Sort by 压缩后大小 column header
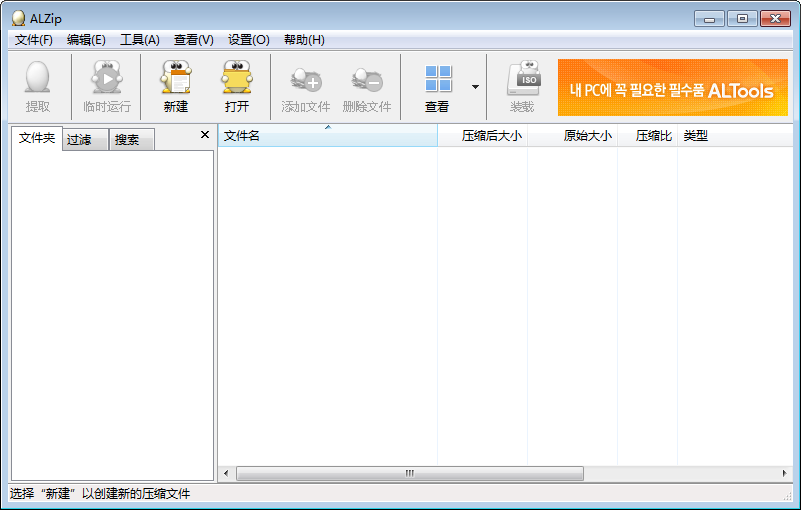Image resolution: width=801 pixels, height=510 pixels. pos(484,136)
